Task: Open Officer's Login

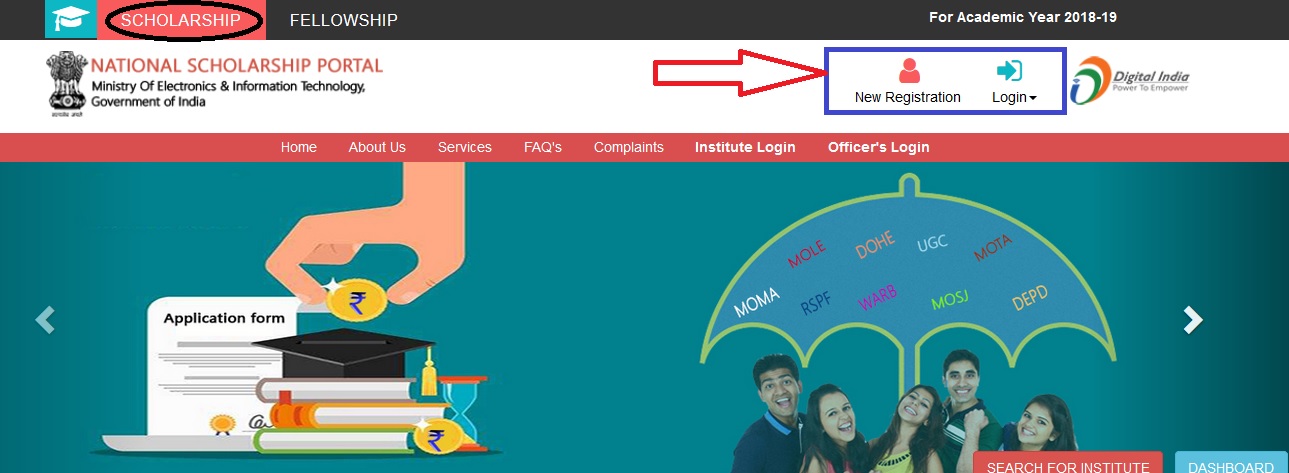Action: [879, 147]
